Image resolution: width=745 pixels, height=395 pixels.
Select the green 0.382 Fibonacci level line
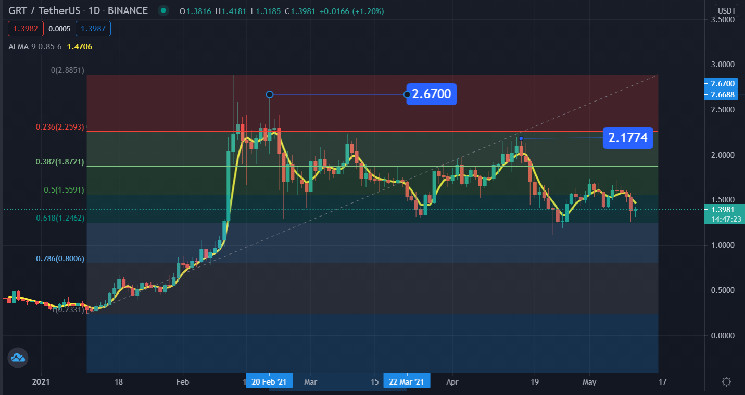click(372, 166)
